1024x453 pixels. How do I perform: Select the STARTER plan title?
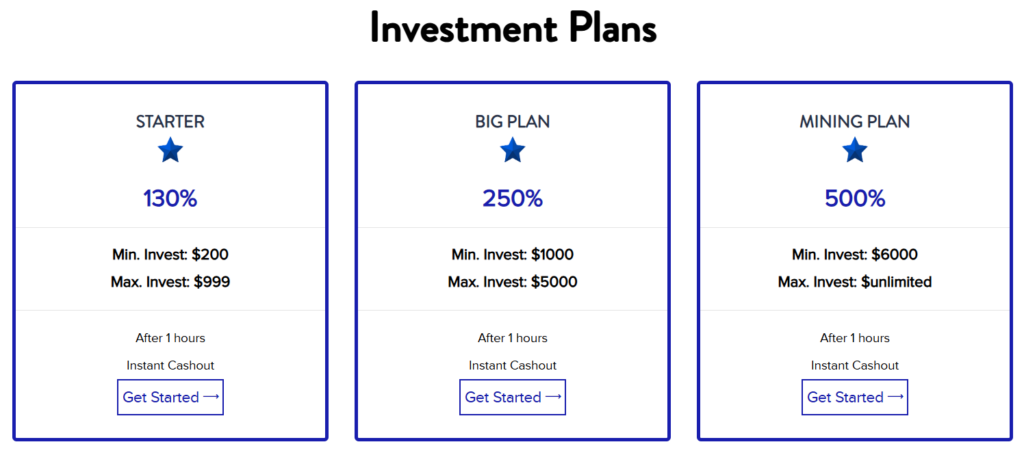pos(170,122)
